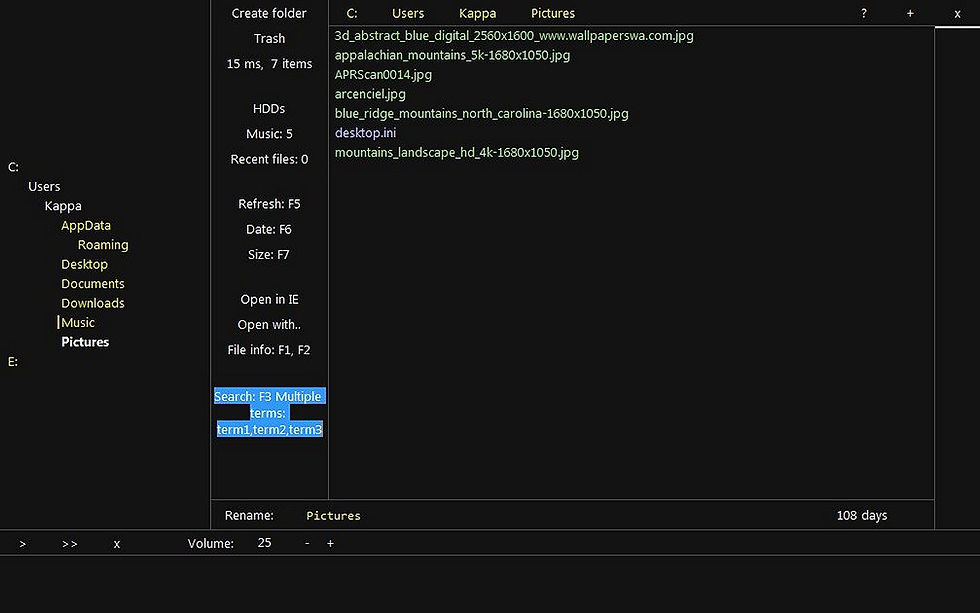Close the window with top-right x
980x613 pixels.
click(x=957, y=13)
